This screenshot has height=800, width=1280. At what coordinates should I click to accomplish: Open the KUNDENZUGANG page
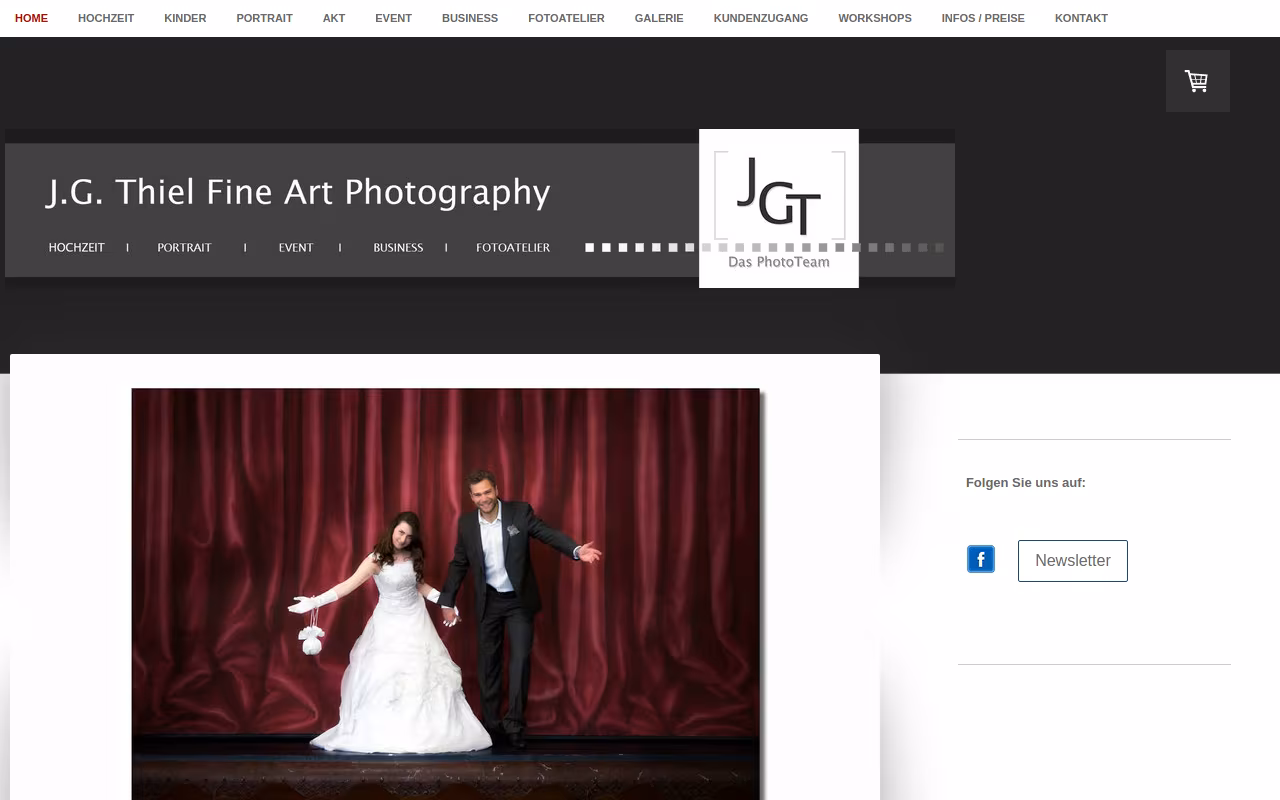[x=761, y=18]
